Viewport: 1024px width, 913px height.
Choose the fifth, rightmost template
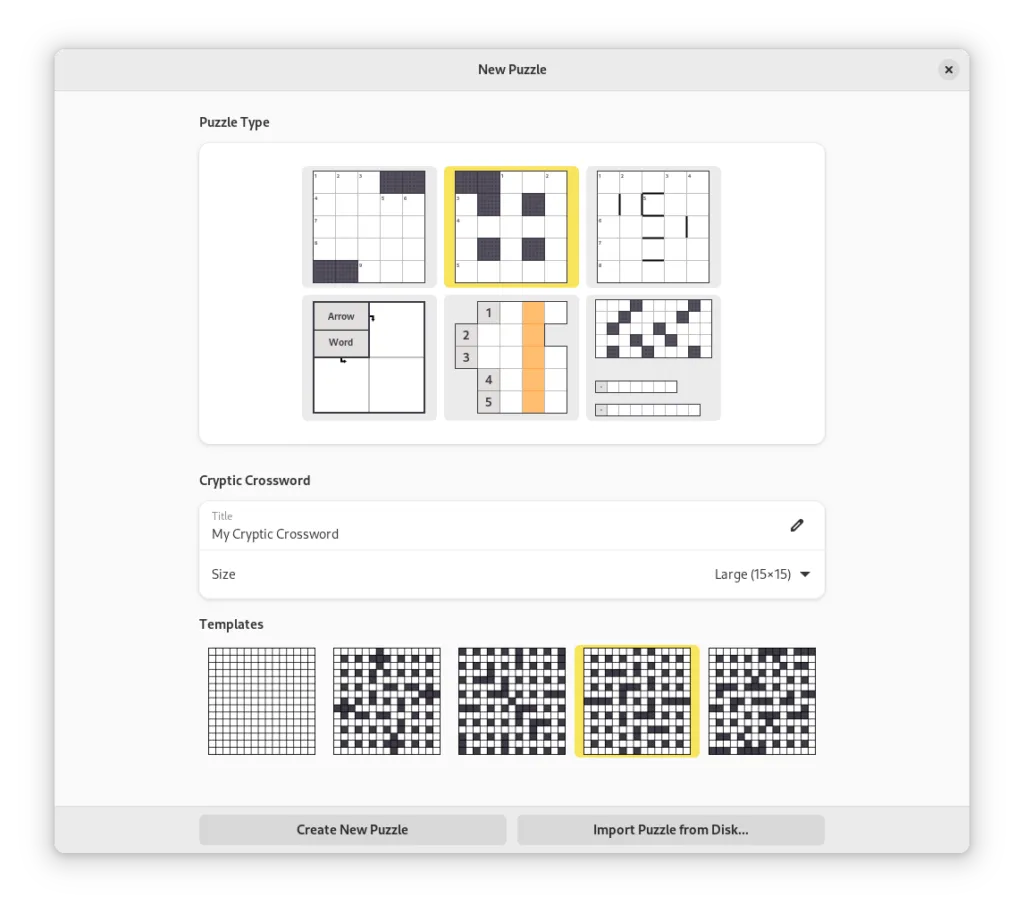point(762,701)
